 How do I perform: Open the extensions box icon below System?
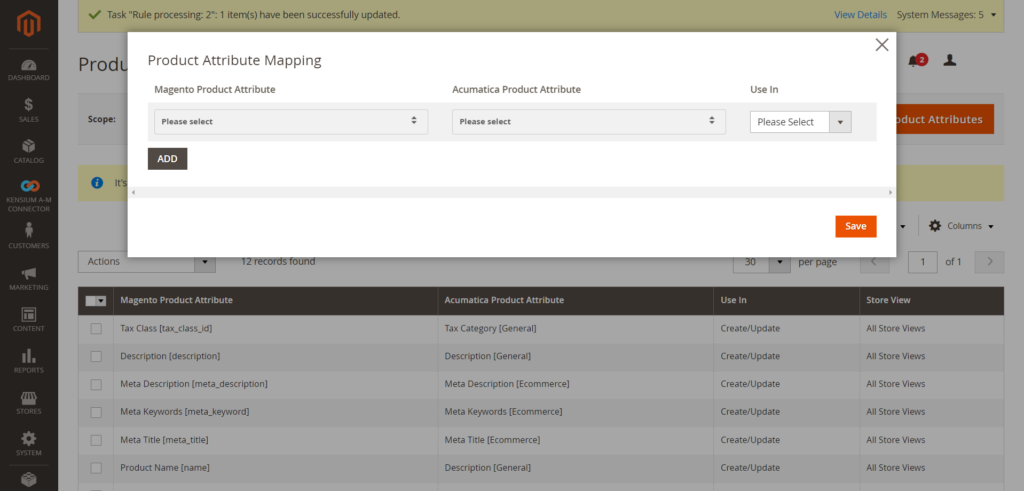[29, 480]
